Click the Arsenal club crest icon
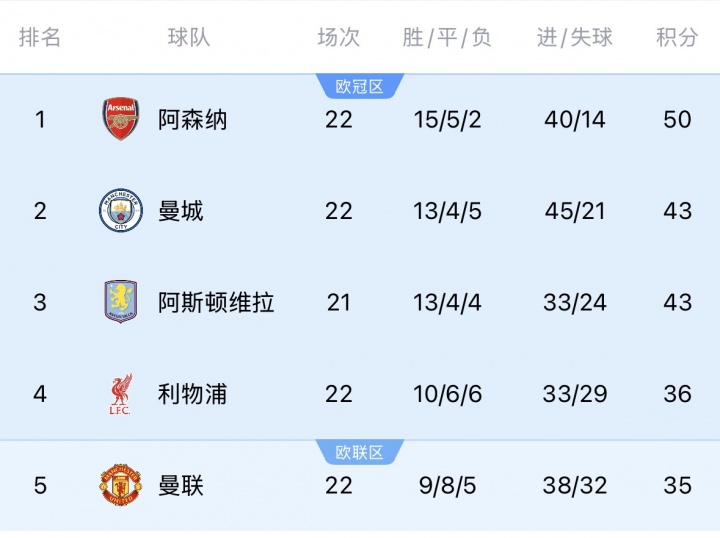 coord(121,119)
